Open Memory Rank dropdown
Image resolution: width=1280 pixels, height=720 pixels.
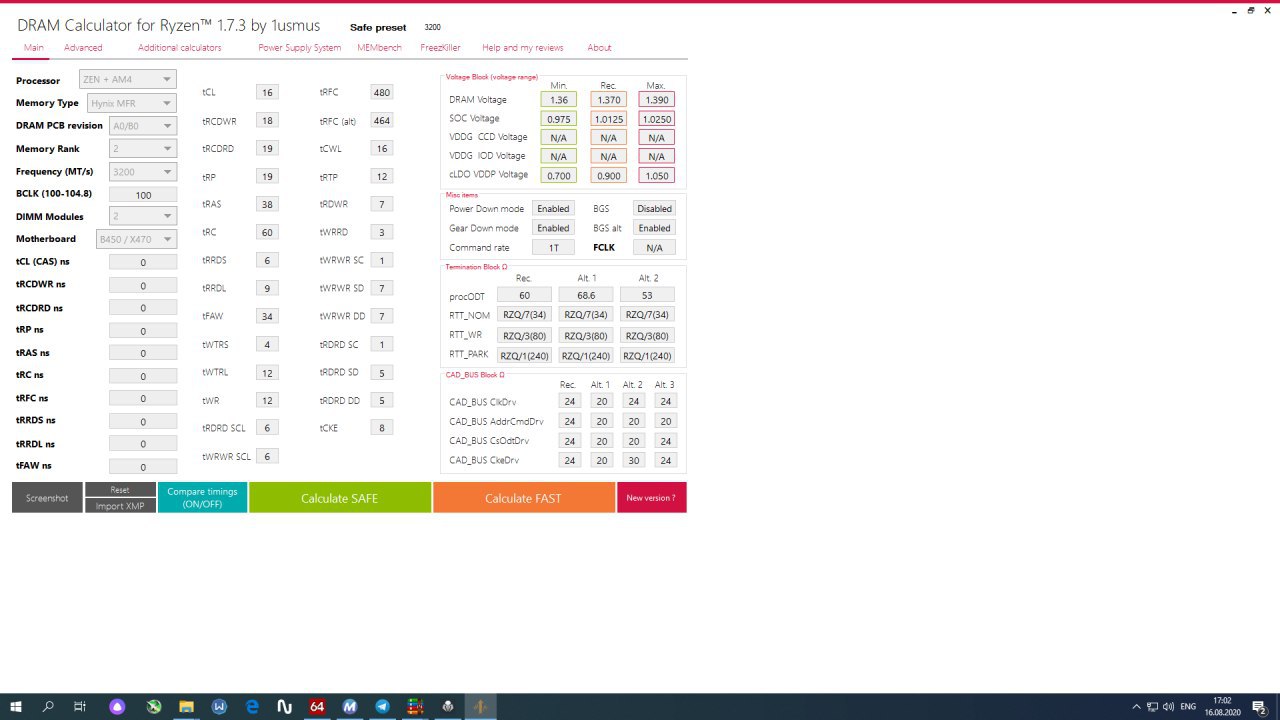(143, 148)
